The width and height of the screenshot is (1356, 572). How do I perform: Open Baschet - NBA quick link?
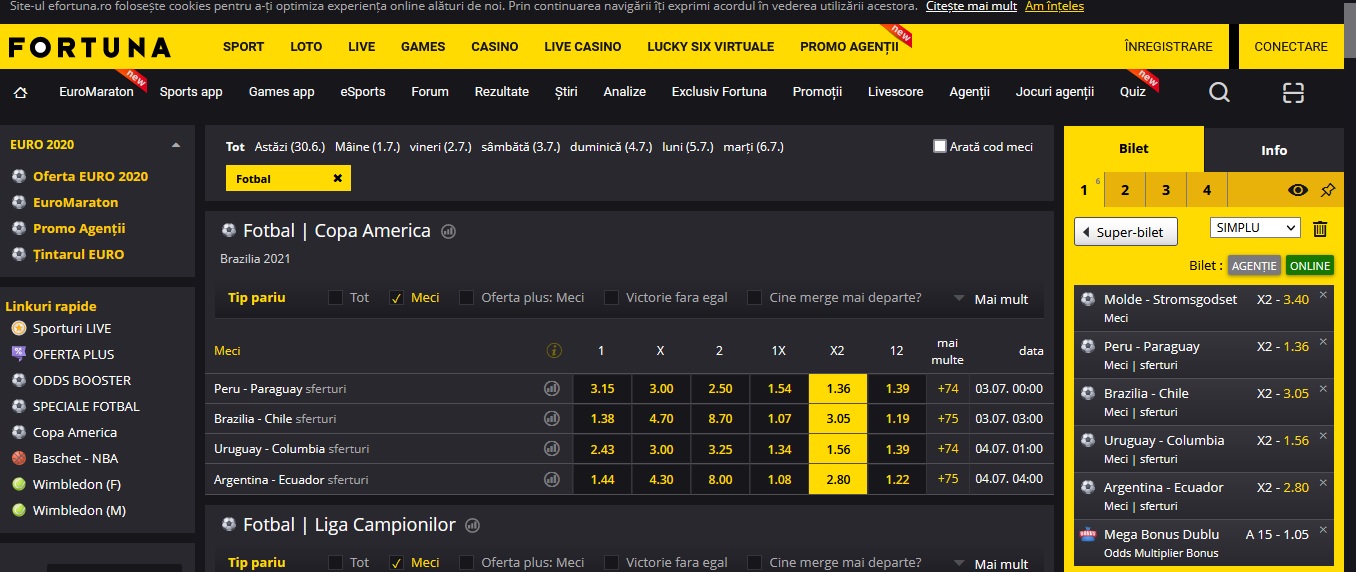(x=75, y=458)
